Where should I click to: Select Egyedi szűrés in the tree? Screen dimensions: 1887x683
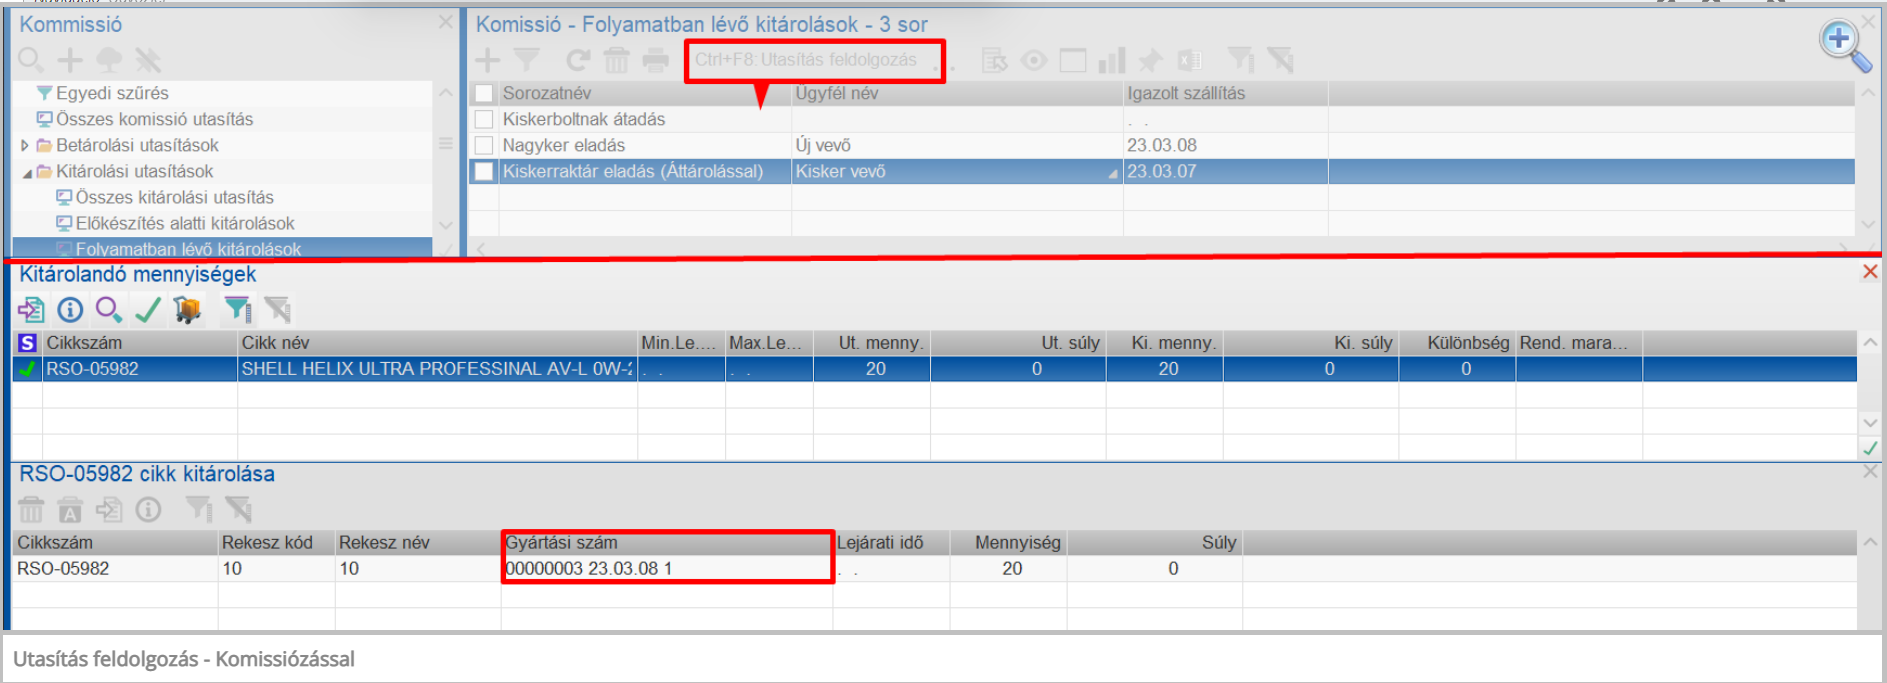coord(112,93)
